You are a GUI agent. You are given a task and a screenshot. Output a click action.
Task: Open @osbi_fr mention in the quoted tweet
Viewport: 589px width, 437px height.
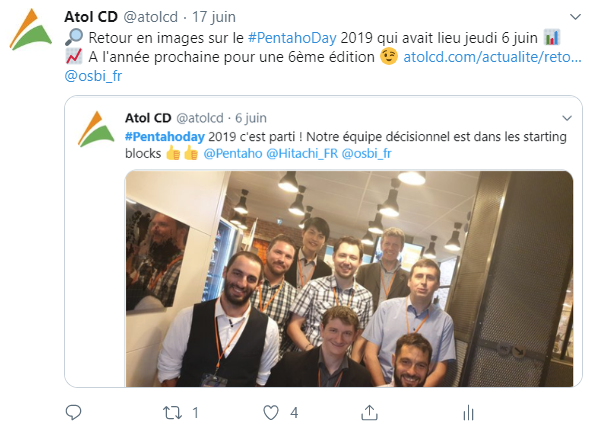click(367, 153)
